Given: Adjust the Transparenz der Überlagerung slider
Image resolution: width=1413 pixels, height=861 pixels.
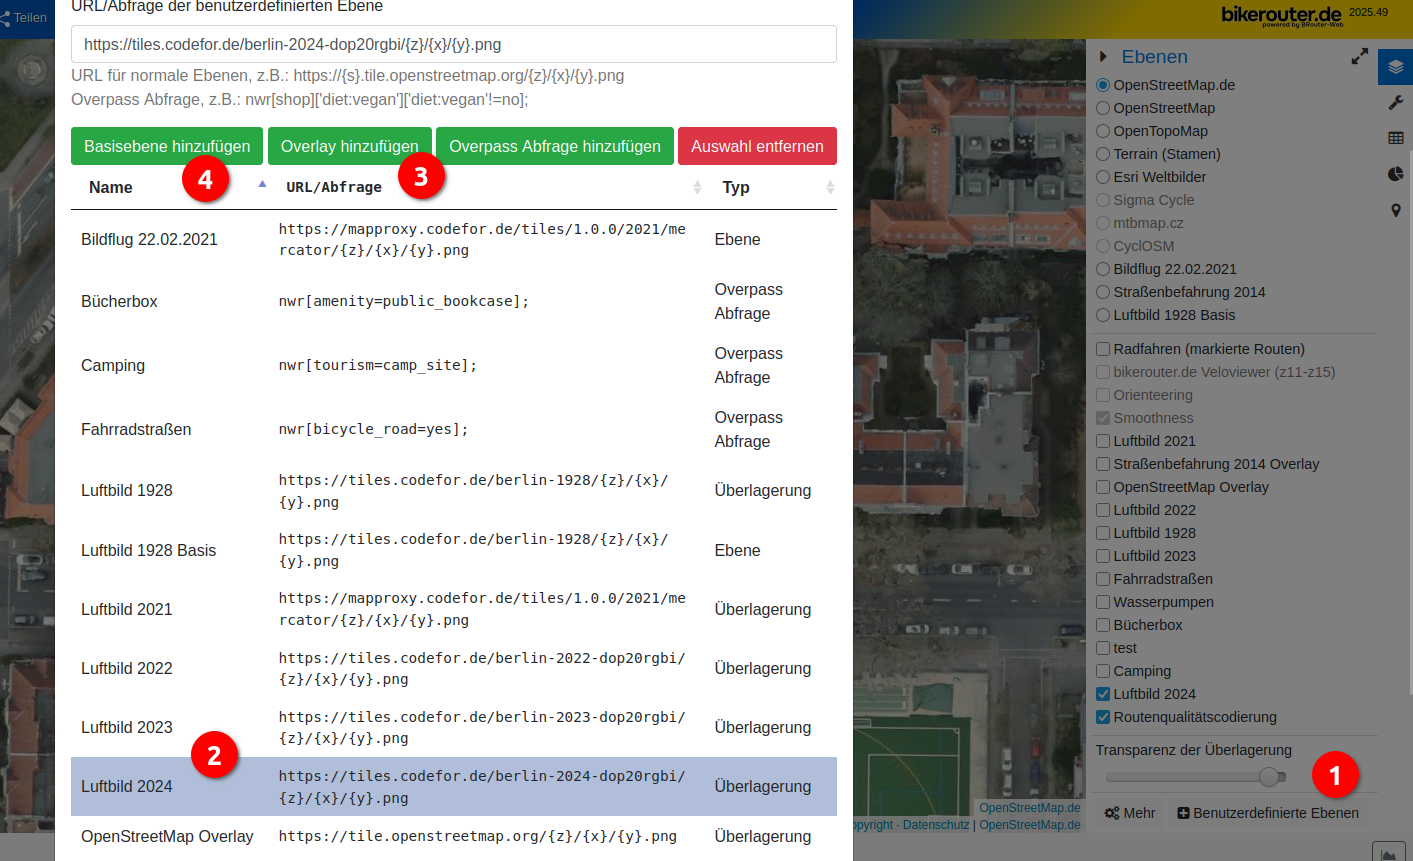Looking at the screenshot, I should click(x=1270, y=777).
